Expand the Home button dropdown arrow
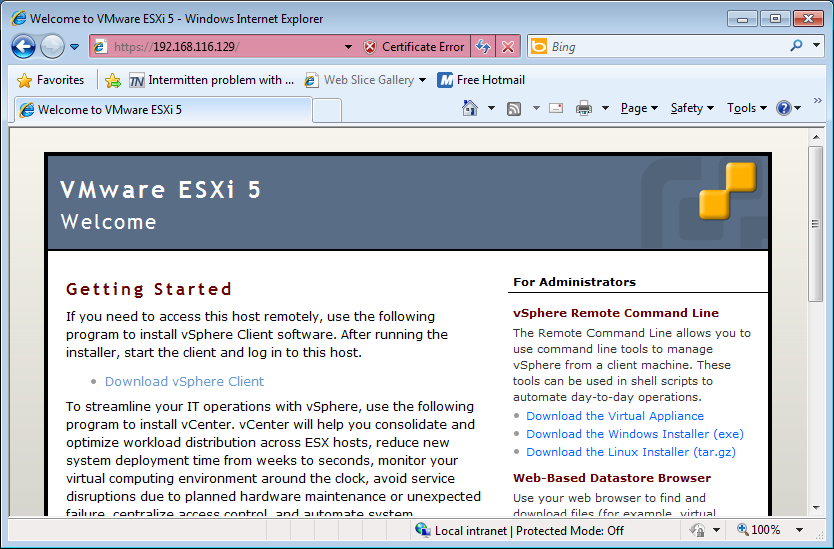 491,109
